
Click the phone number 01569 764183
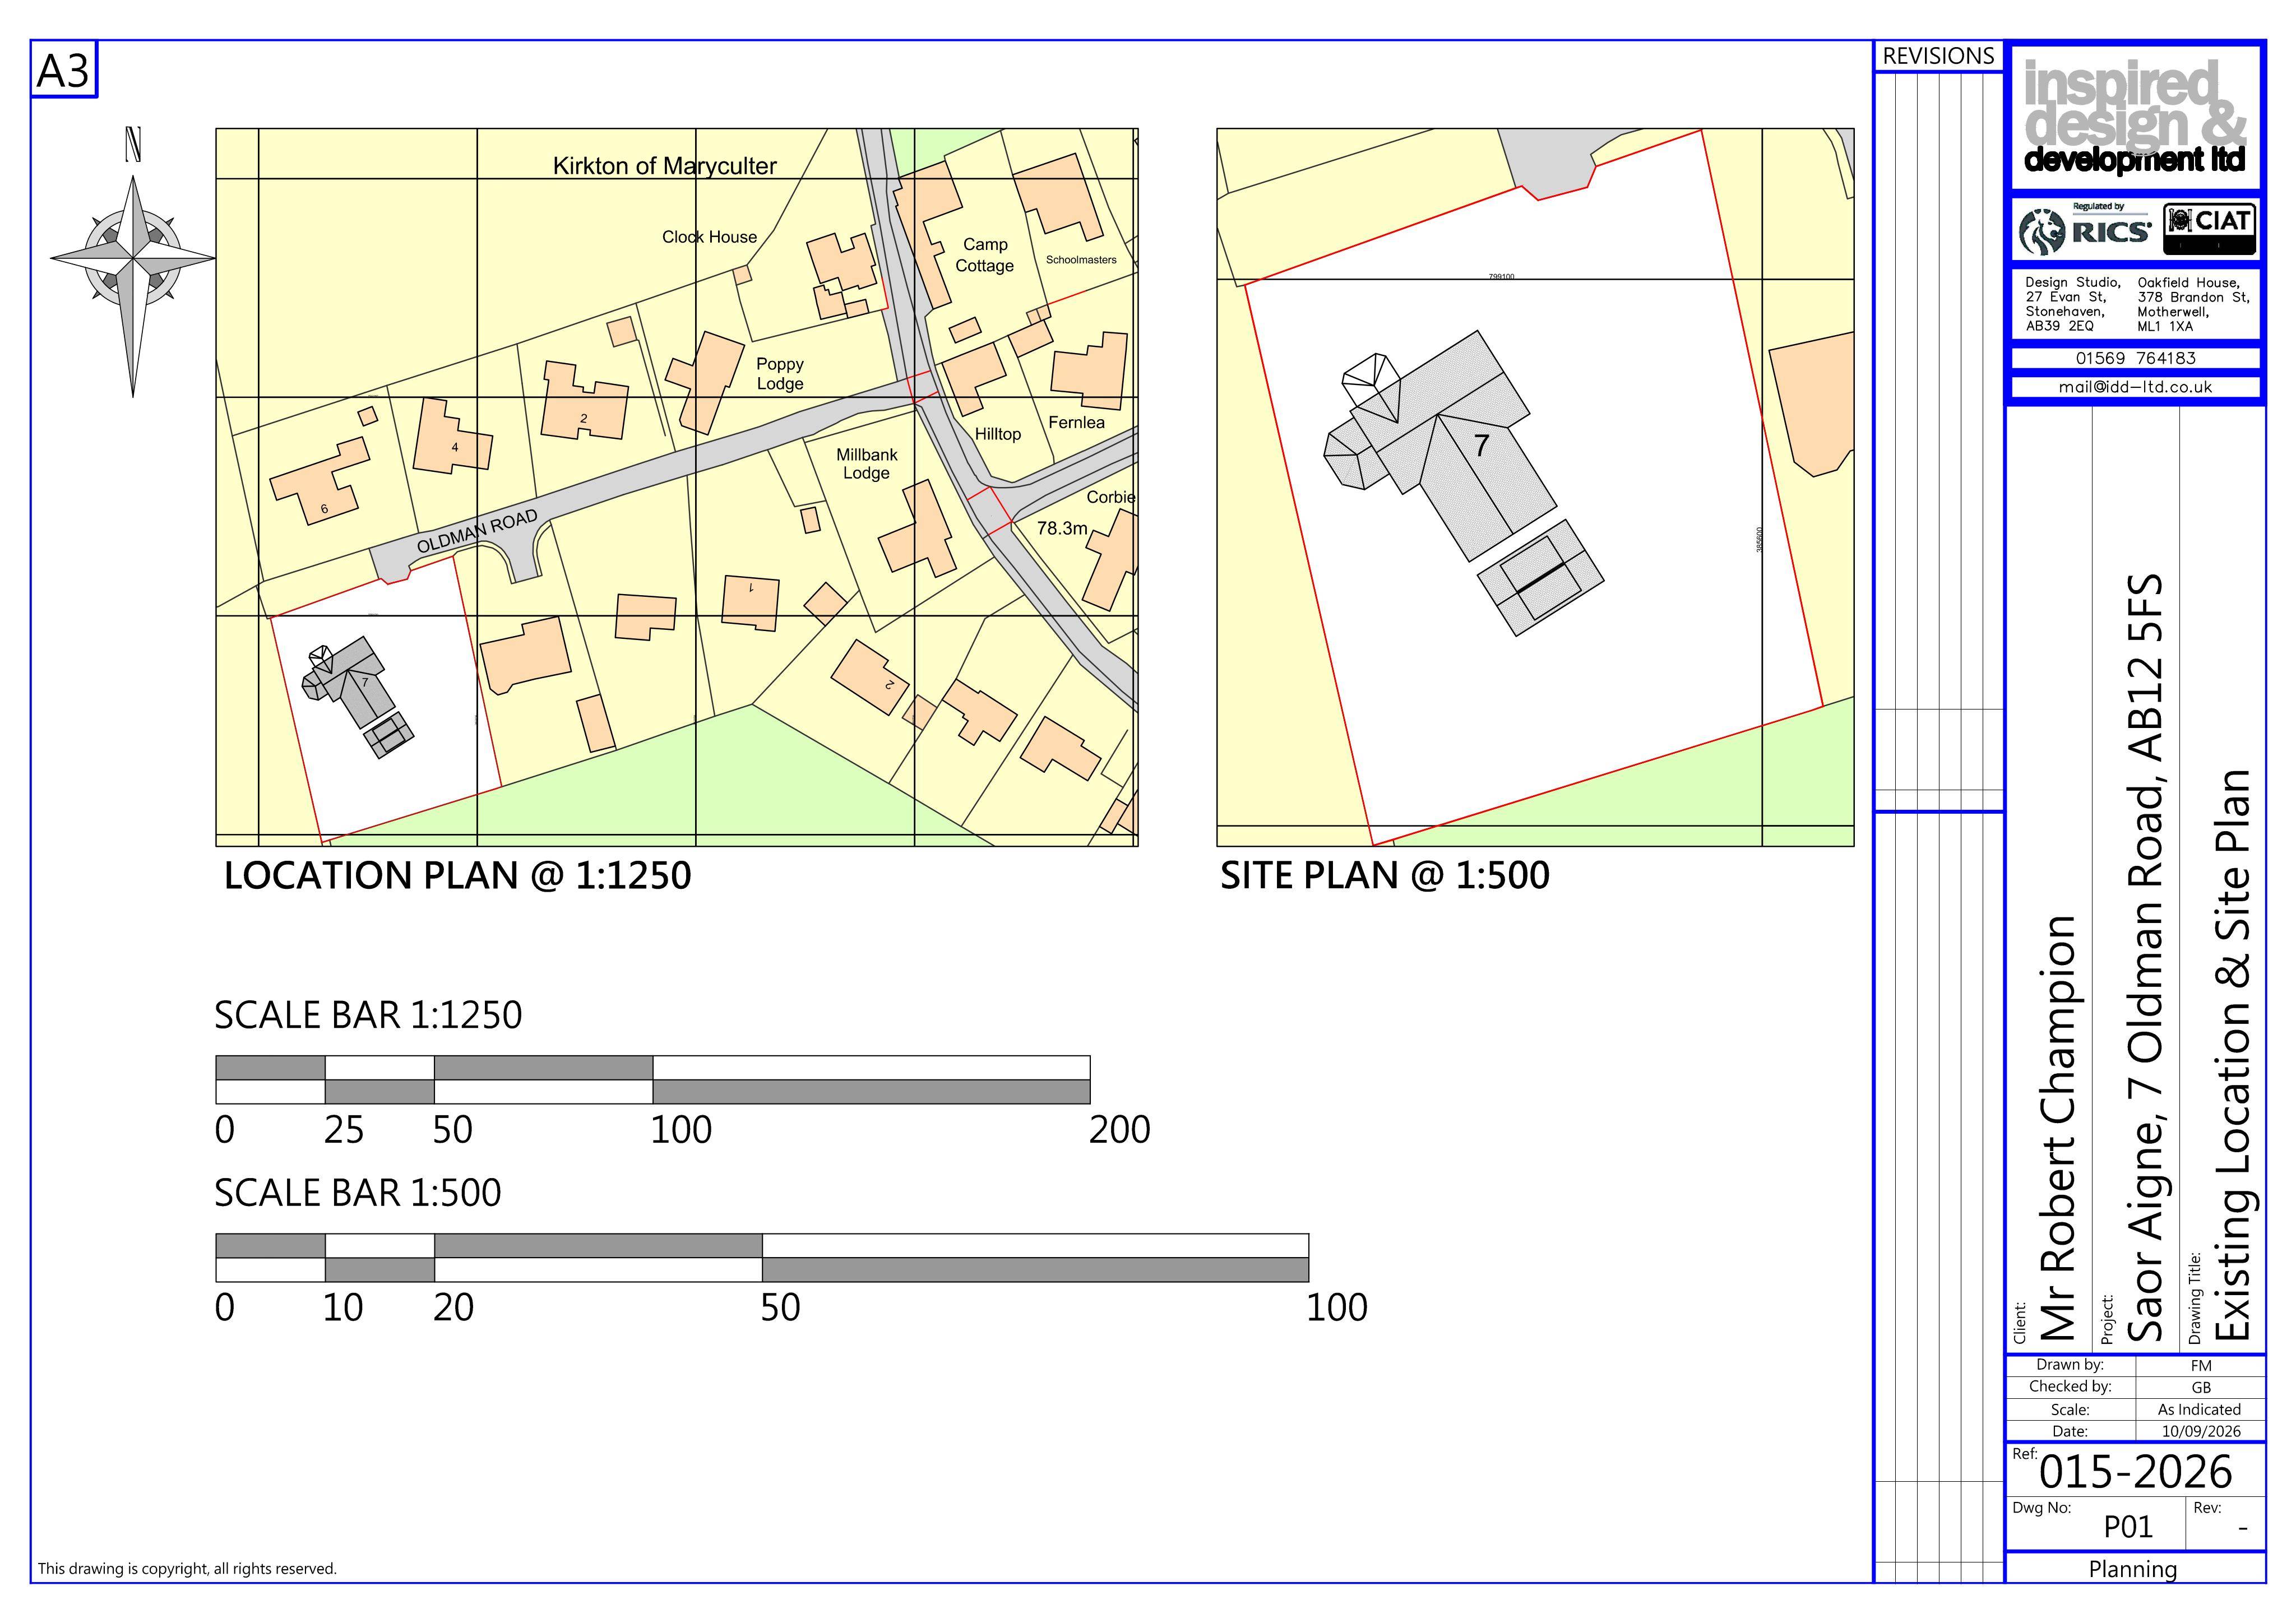tap(2135, 358)
